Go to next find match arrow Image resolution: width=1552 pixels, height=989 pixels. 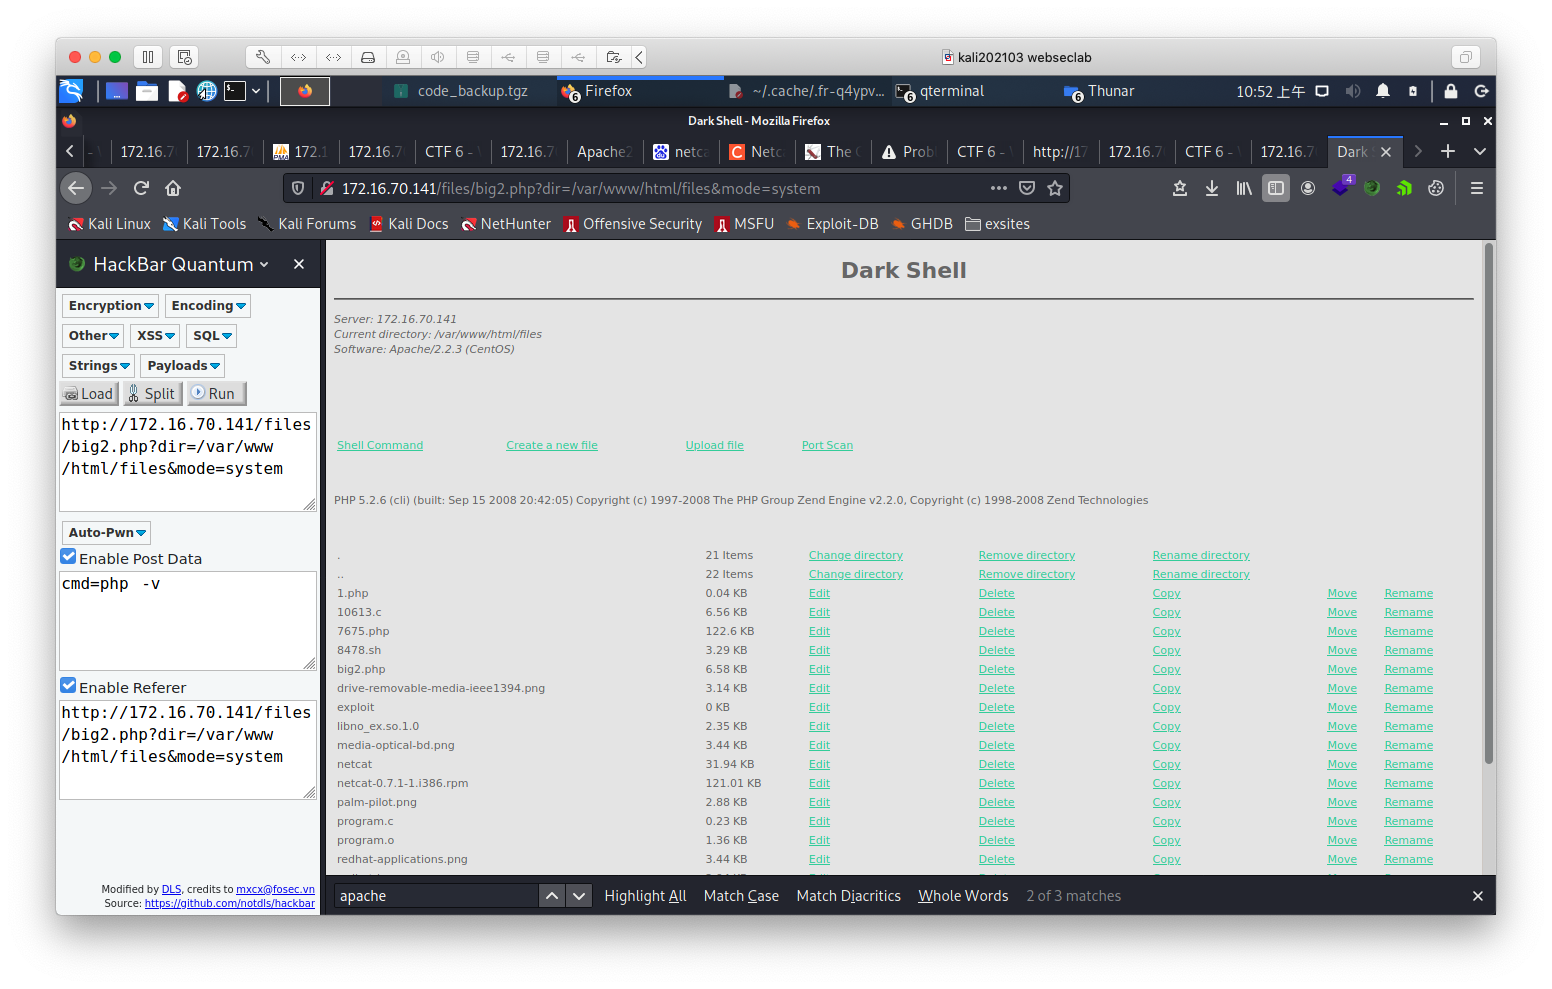578,896
